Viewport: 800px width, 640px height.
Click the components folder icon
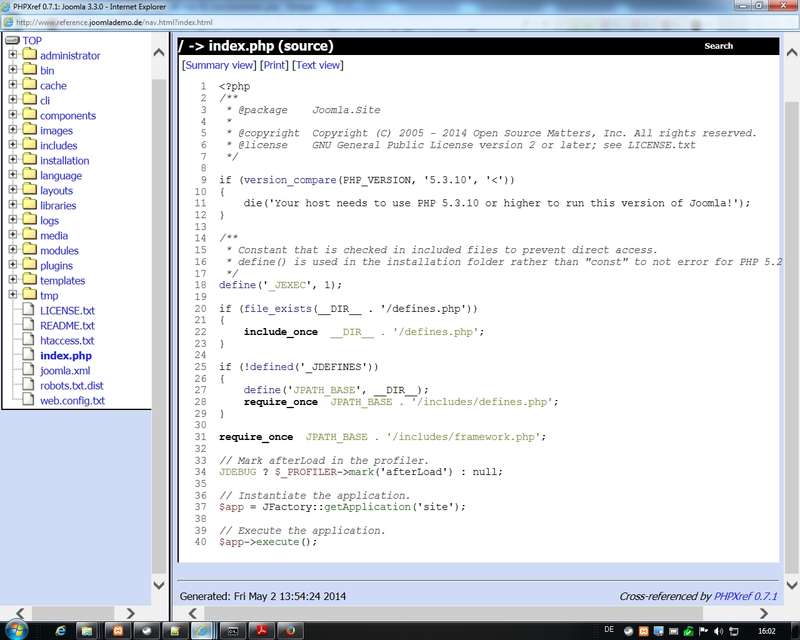(28, 116)
